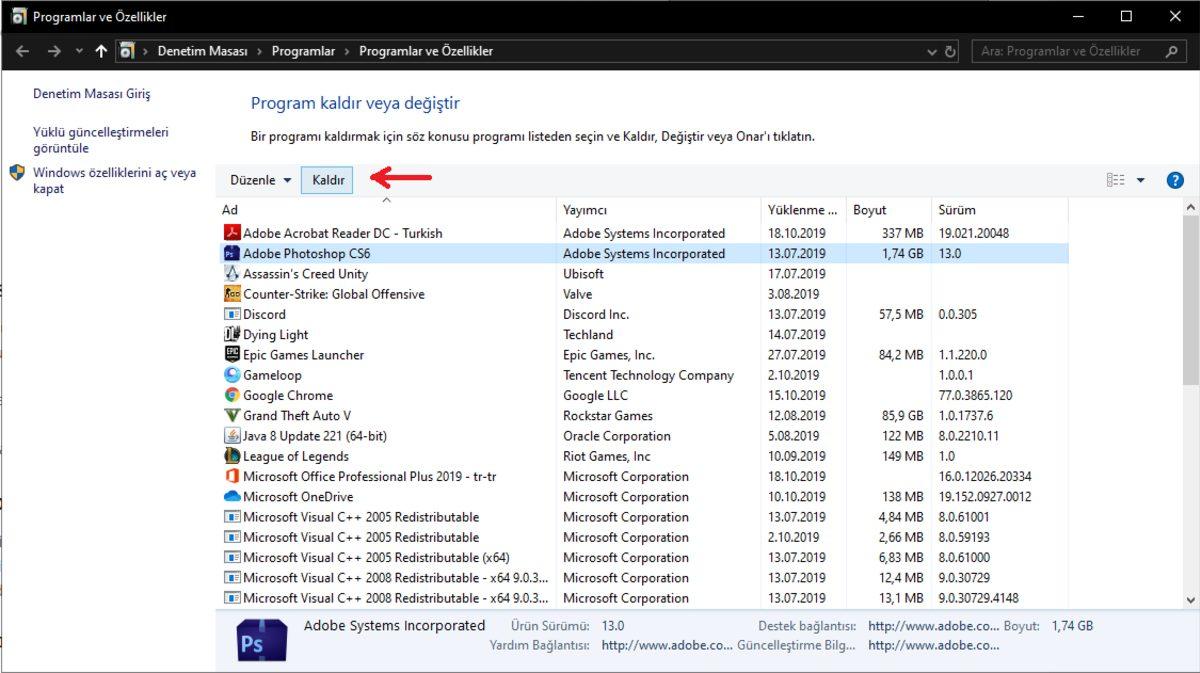Open Denetim Masası Giriş link
1200x673 pixels.
[91, 94]
